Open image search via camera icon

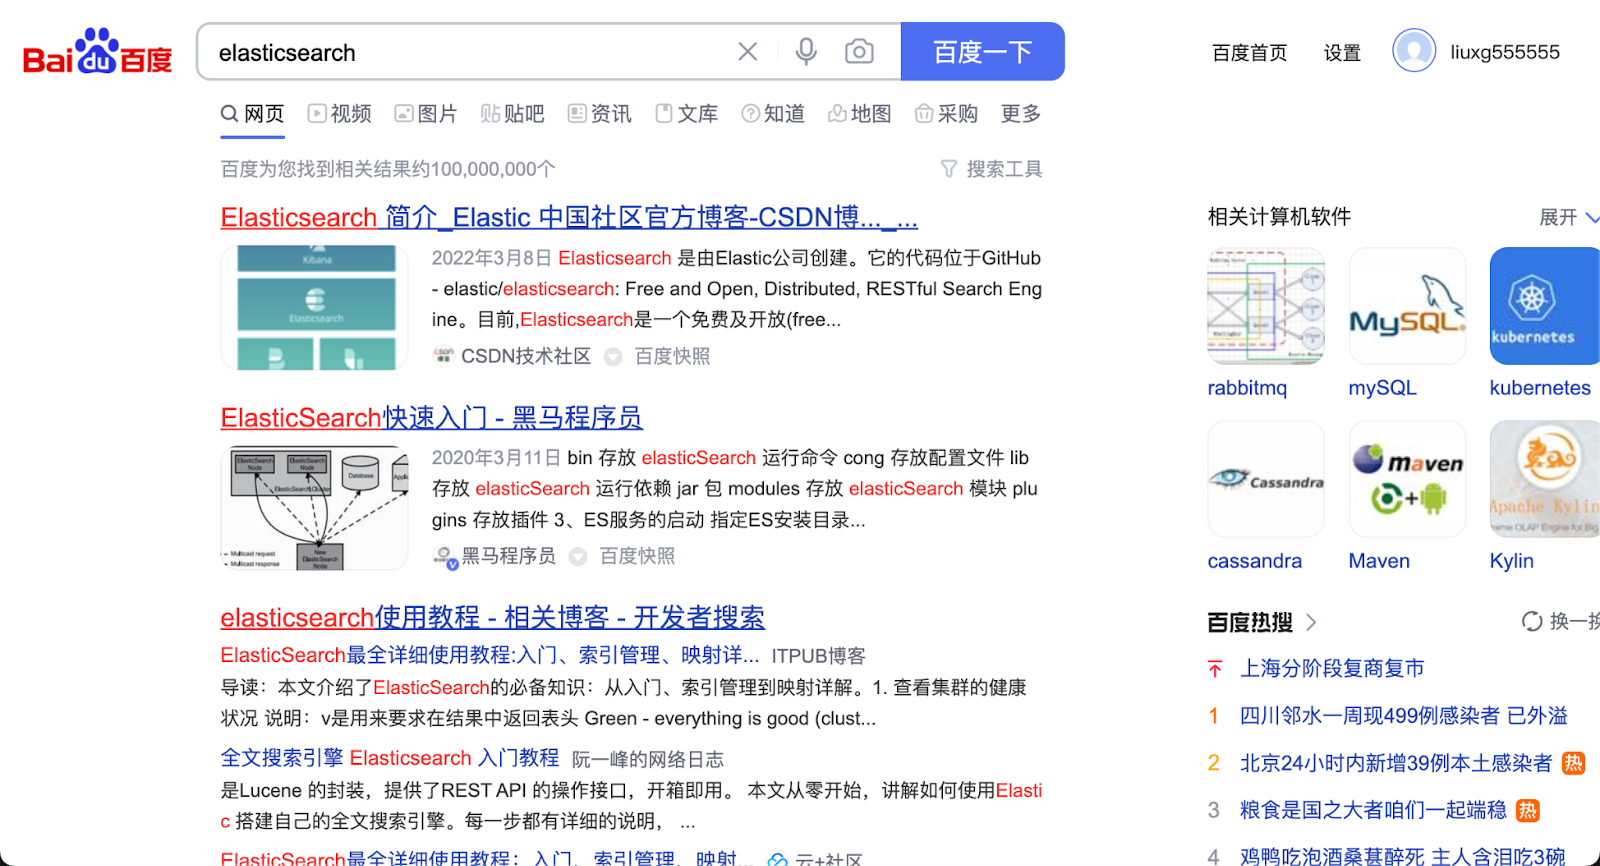click(859, 51)
